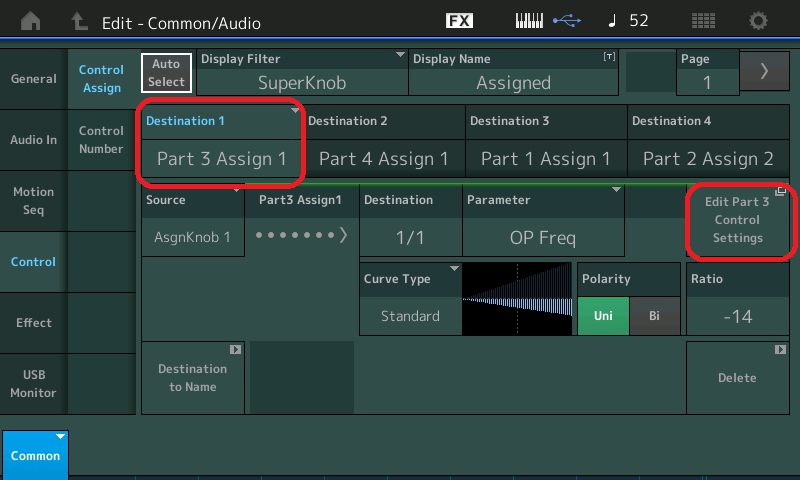Set polarity to Bi
The image size is (800, 480).
click(x=654, y=316)
